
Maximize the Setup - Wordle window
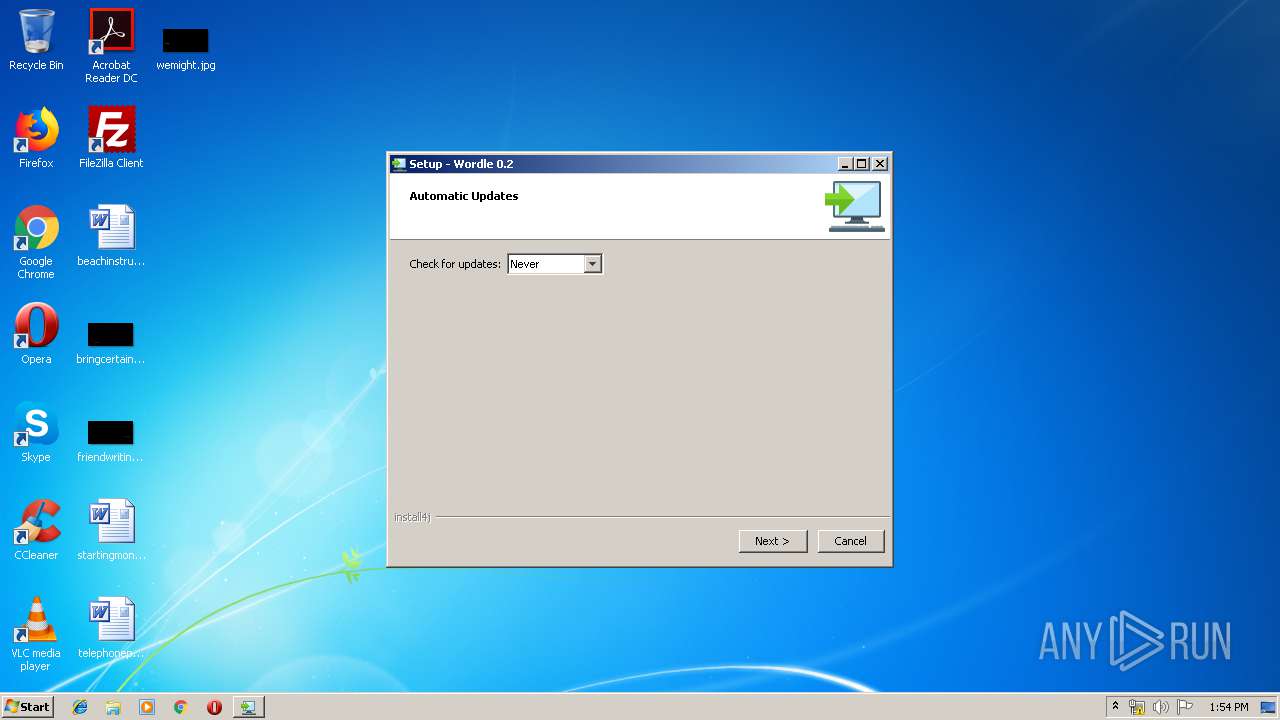click(x=862, y=164)
